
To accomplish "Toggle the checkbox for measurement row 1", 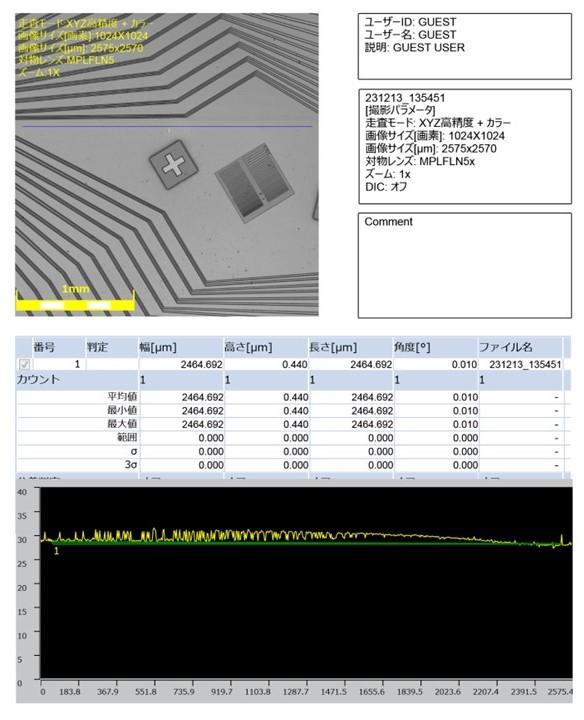I will coord(24,364).
